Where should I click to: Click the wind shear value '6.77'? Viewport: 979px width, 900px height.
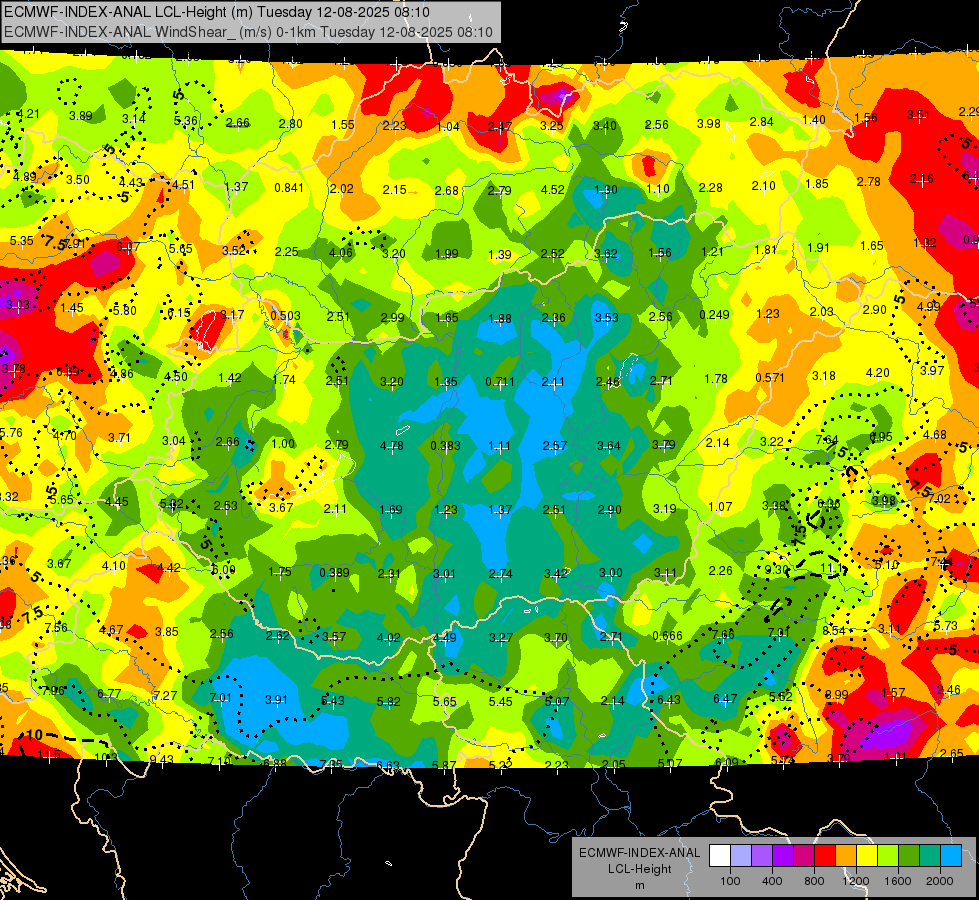pyautogui.click(x=109, y=693)
